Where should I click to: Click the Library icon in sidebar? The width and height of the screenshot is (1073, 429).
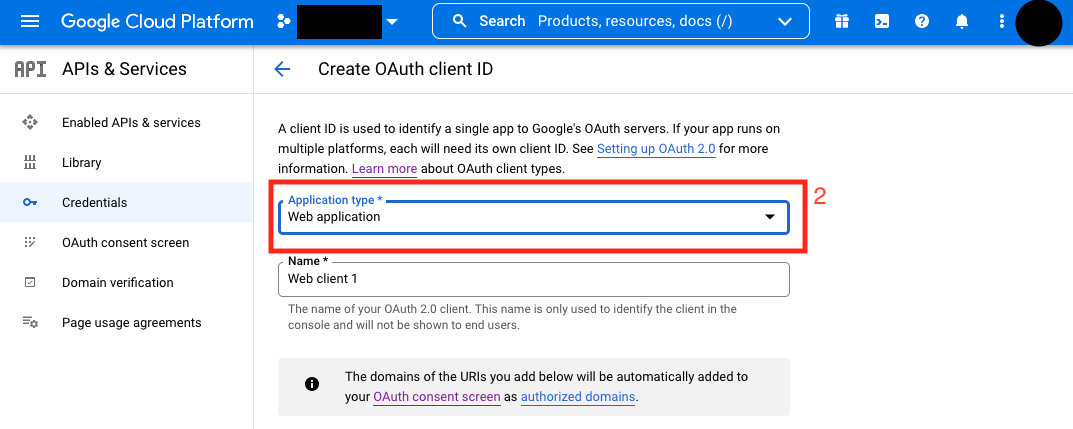[29, 163]
